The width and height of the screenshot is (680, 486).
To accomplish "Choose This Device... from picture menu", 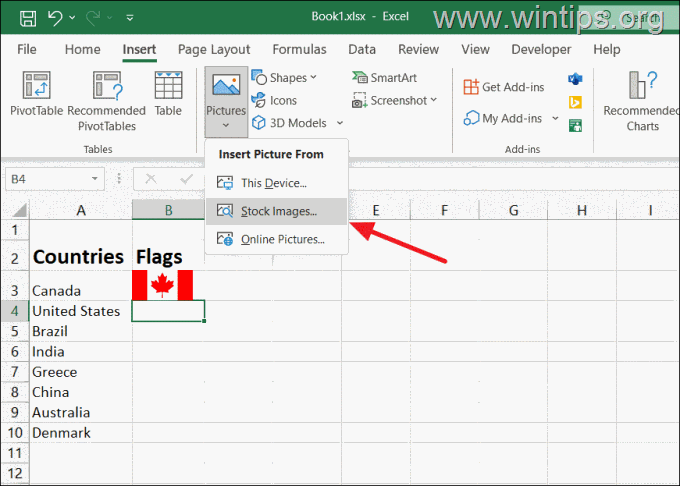I will (x=276, y=183).
